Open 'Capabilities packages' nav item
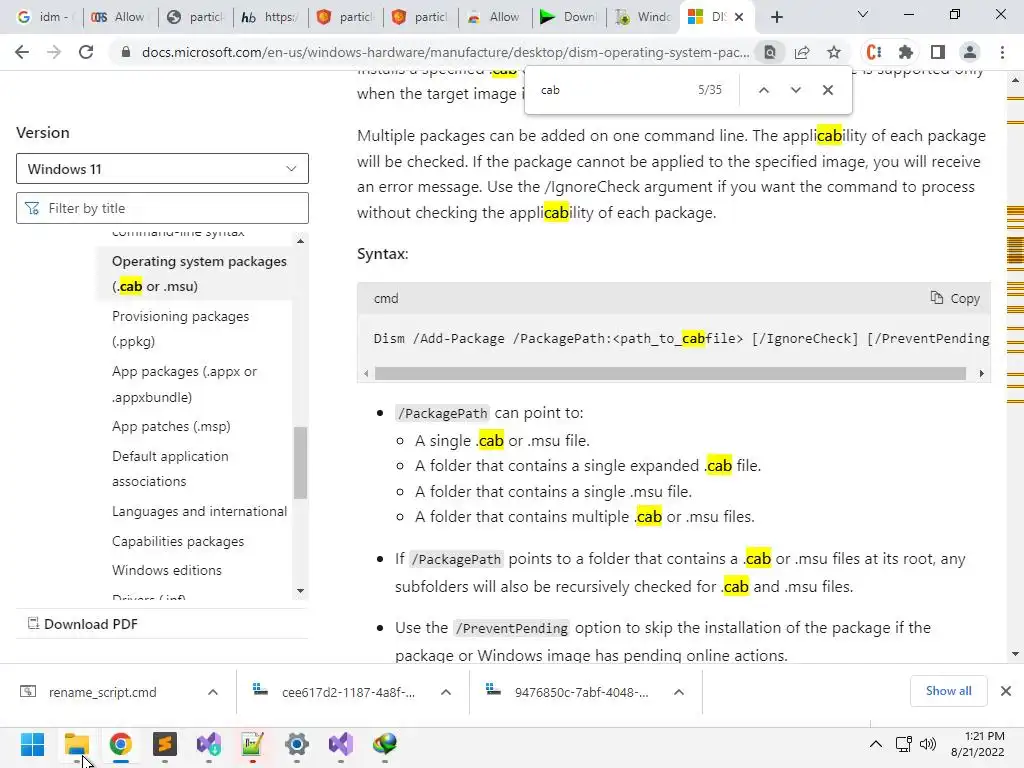1024x768 pixels. click(x=178, y=541)
